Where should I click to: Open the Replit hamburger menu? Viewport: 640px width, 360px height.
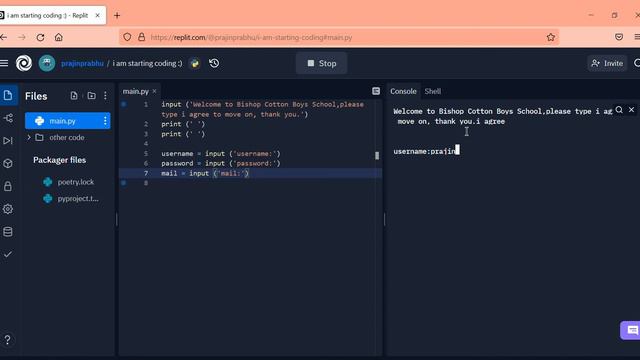(x=4, y=63)
